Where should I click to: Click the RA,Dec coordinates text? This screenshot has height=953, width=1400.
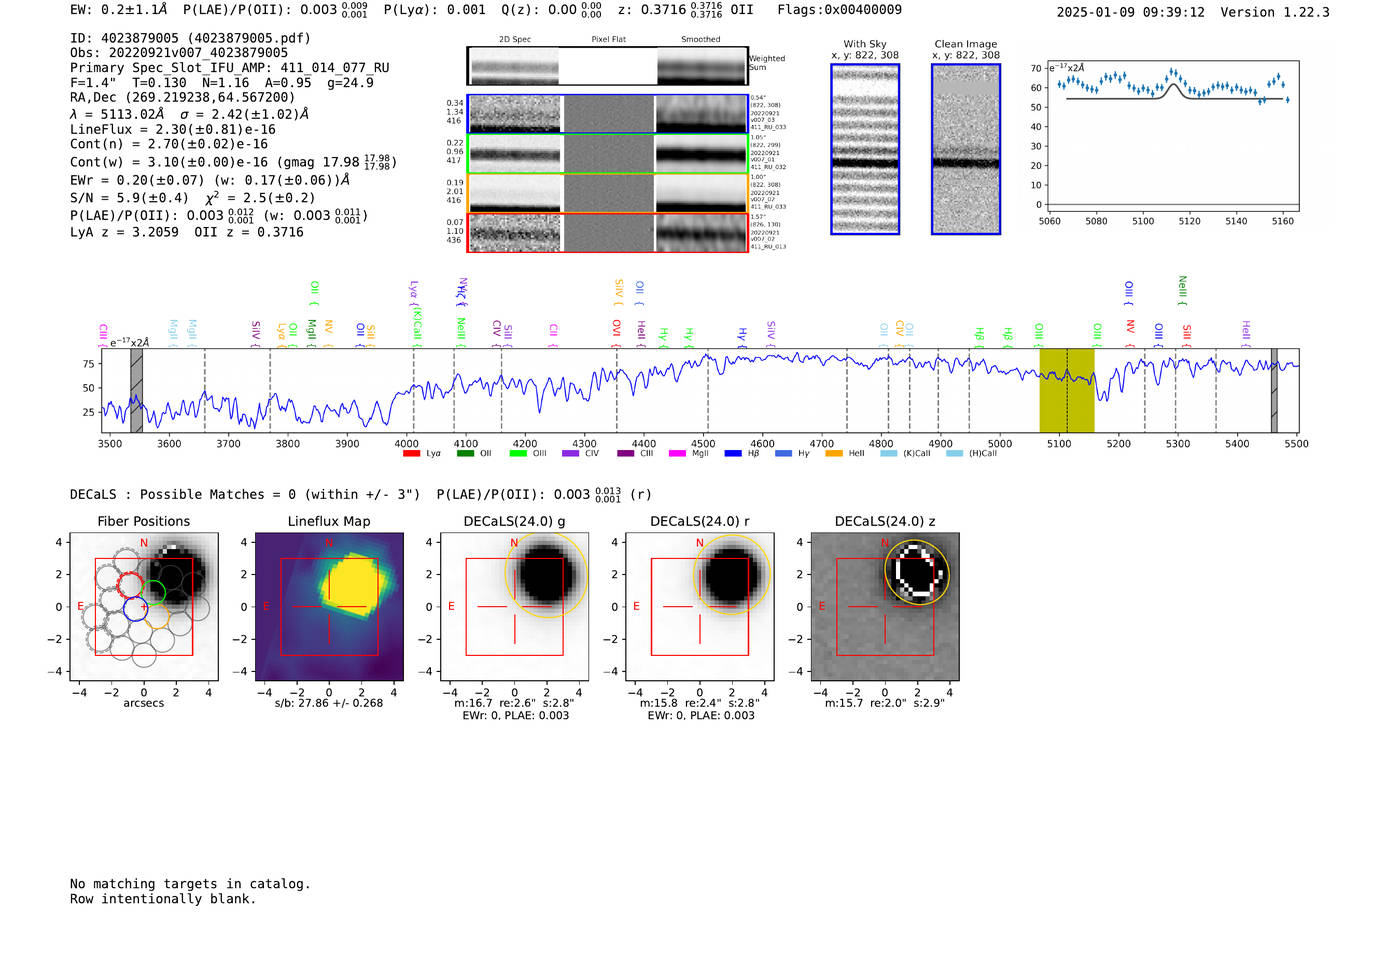coord(183,97)
